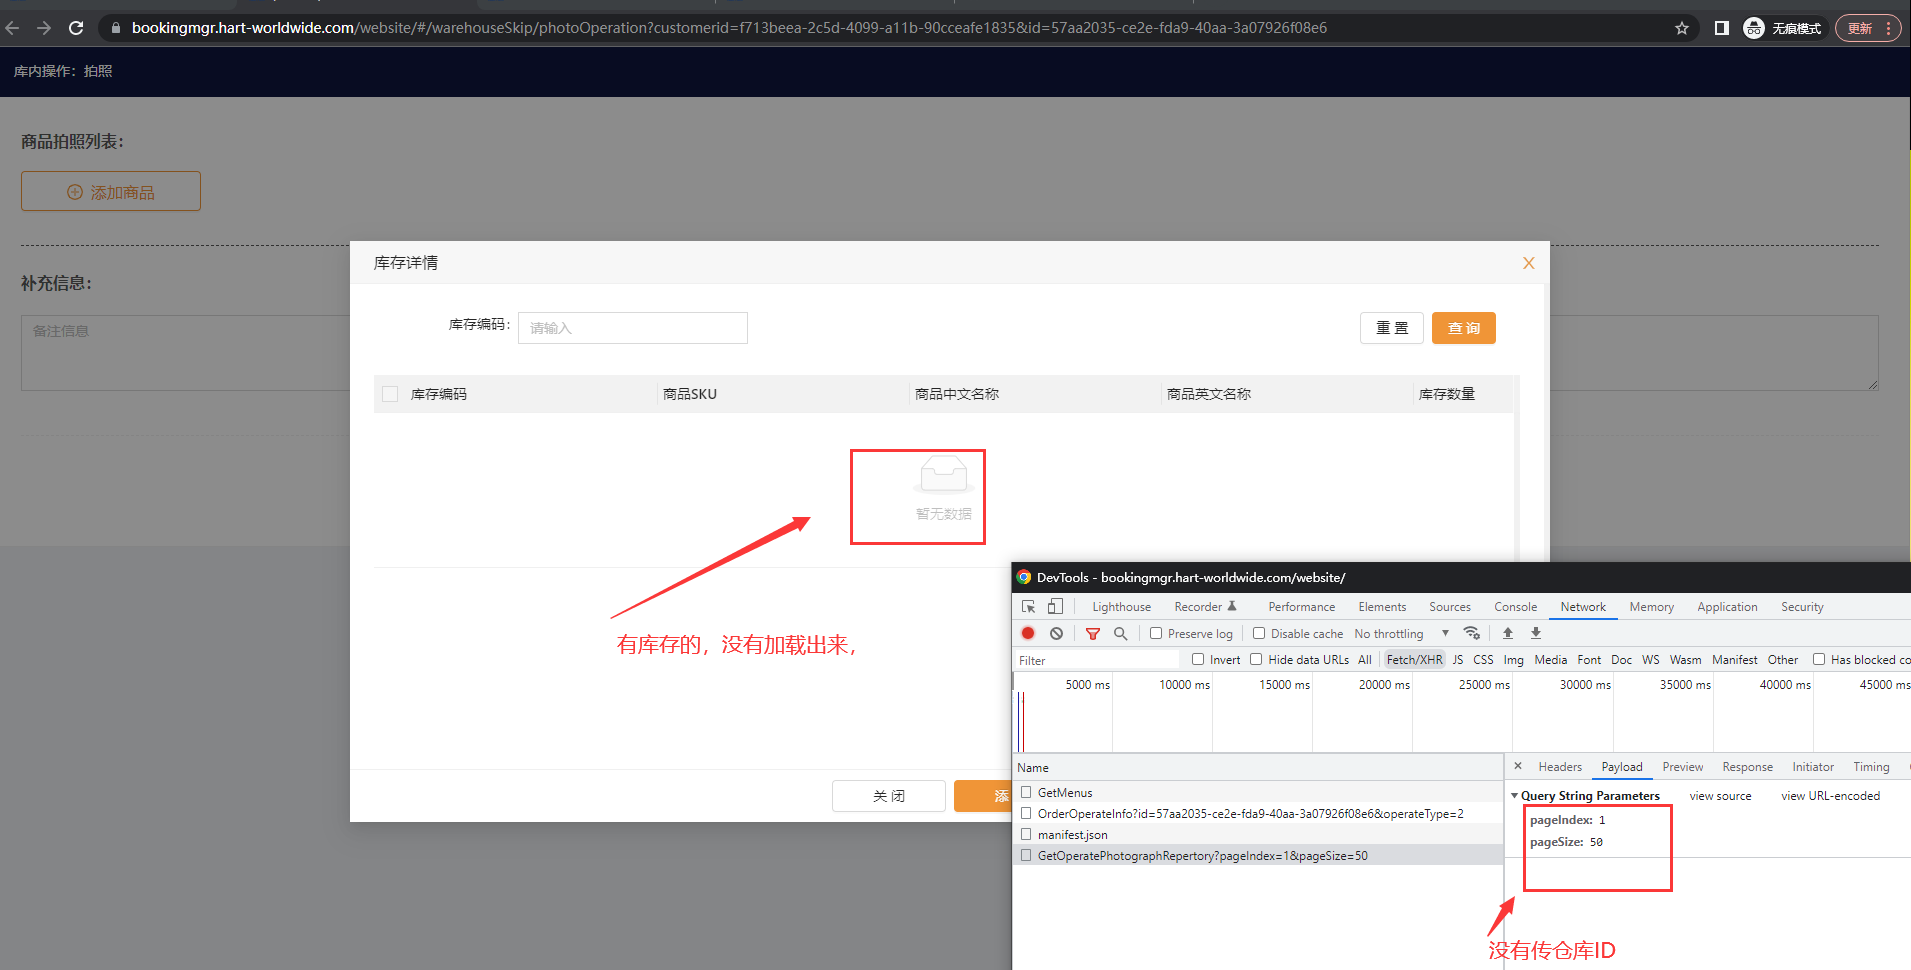The width and height of the screenshot is (1911, 970).
Task: Stop network recording with the red record button
Action: pyautogui.click(x=1028, y=633)
